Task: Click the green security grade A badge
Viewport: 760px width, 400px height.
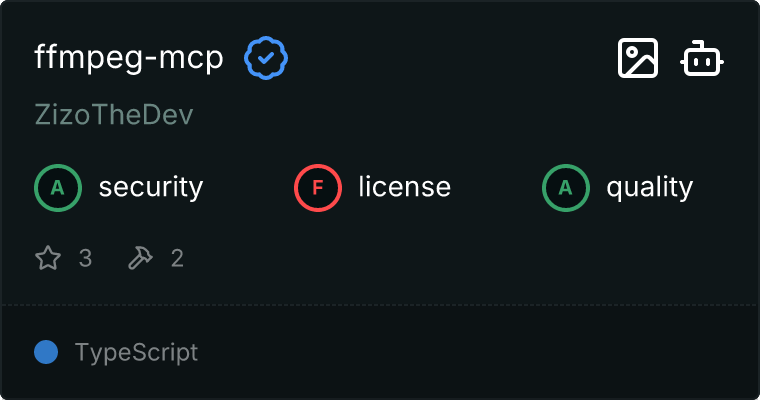Action: (x=57, y=187)
